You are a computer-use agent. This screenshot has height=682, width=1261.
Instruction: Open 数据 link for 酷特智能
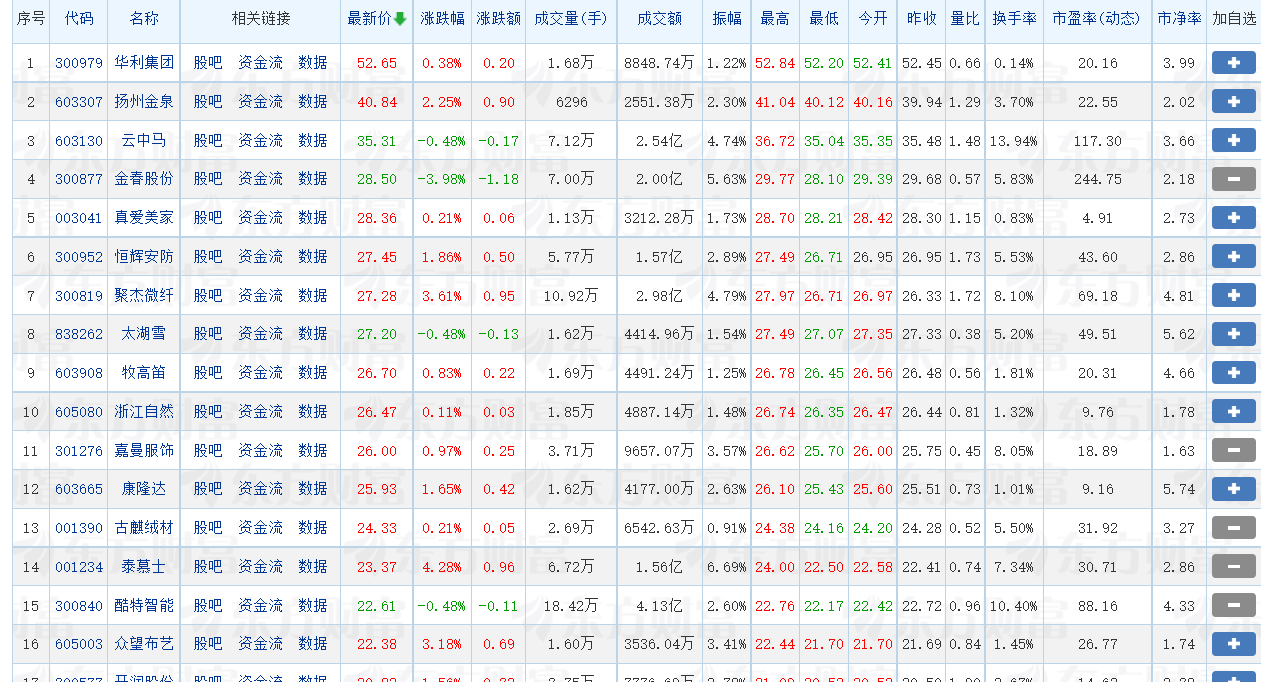[x=313, y=606]
